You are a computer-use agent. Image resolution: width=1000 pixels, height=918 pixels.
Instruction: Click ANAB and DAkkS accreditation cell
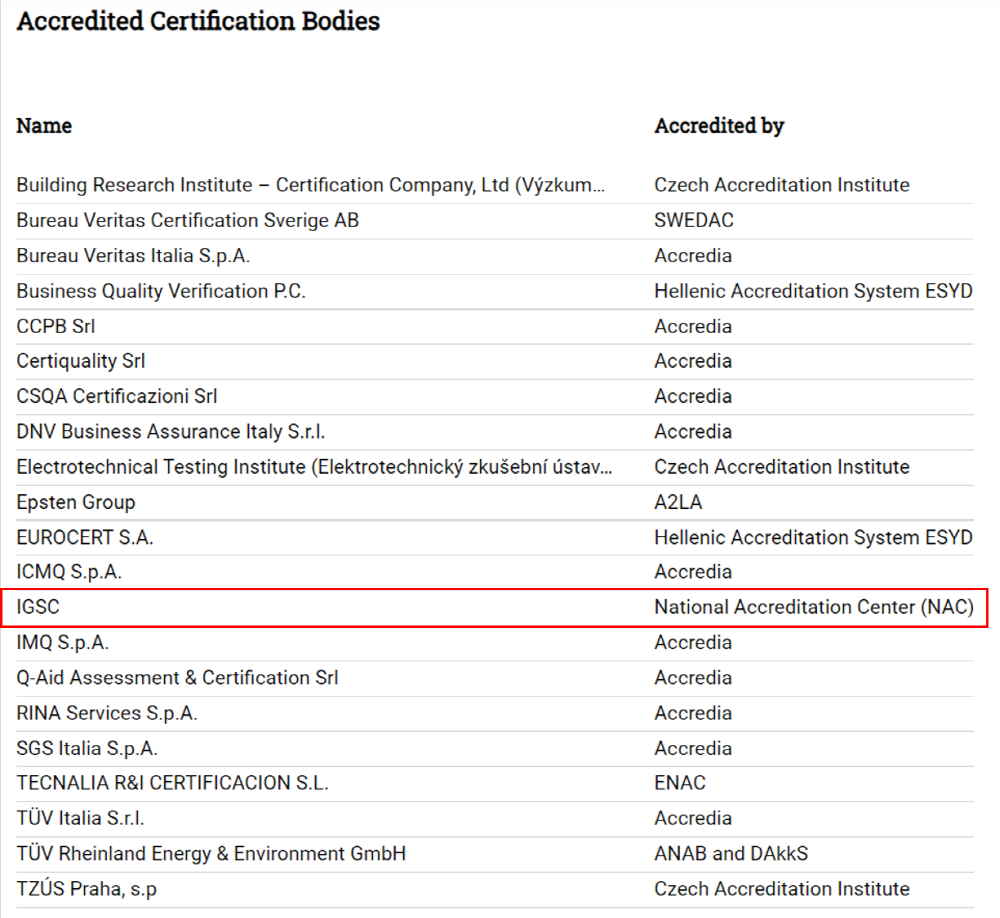click(732, 854)
